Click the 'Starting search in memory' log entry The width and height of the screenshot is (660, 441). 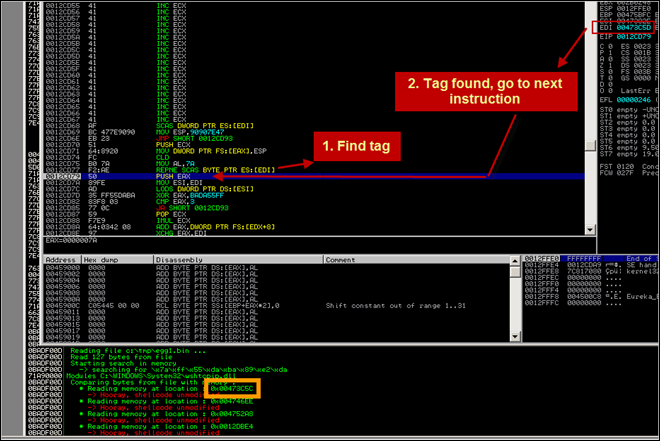point(122,363)
